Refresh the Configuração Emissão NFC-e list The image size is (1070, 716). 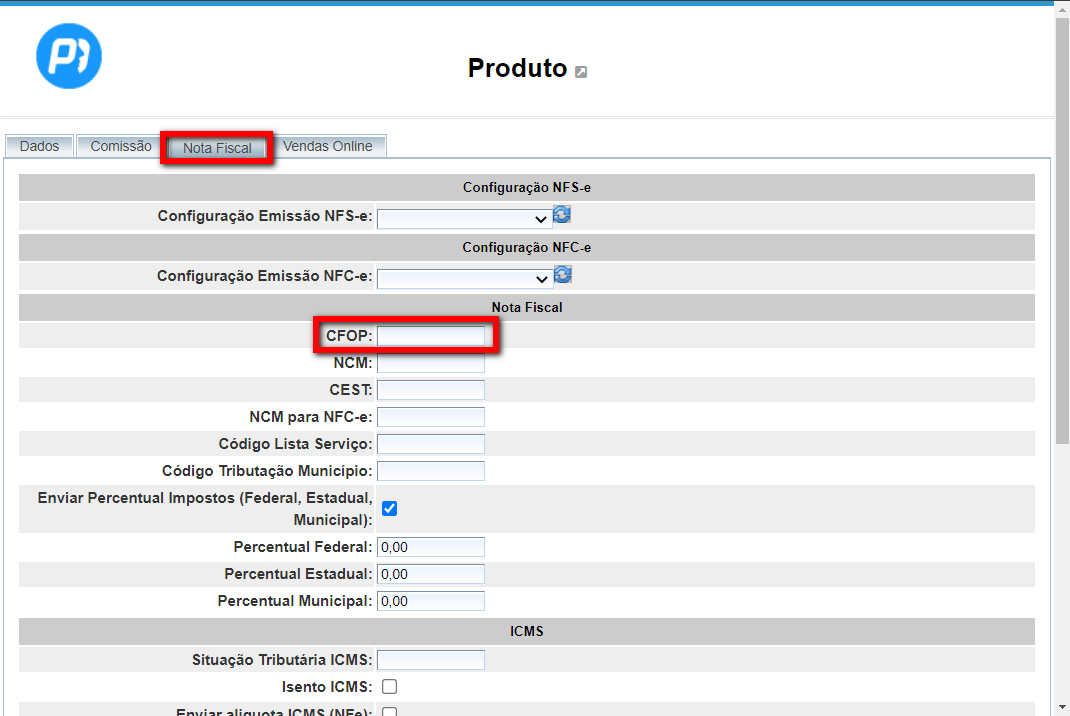tap(562, 275)
